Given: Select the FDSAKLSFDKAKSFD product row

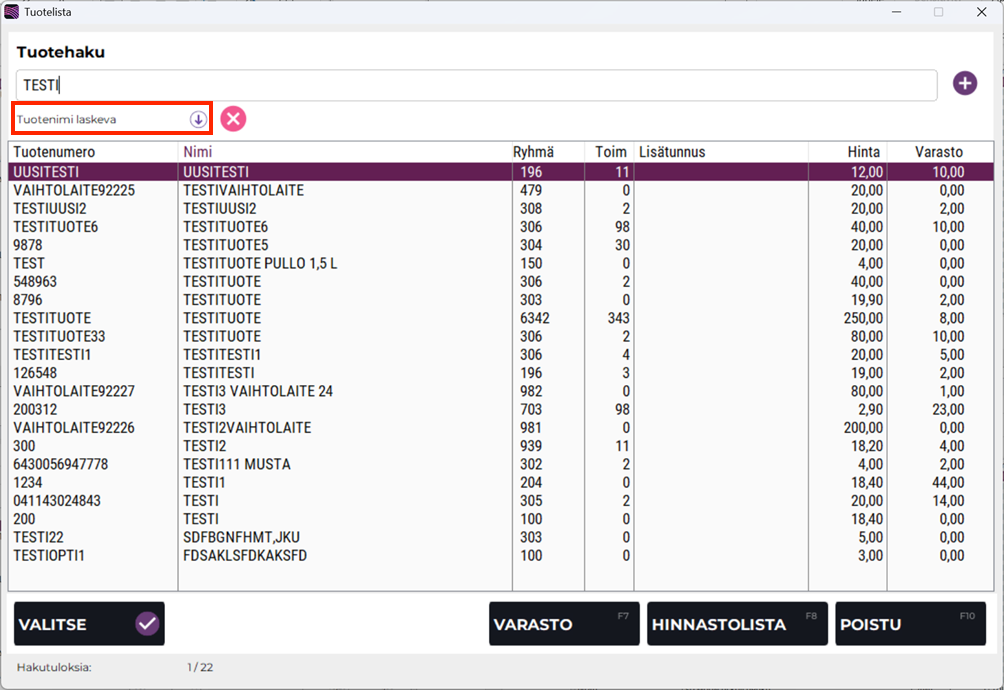Looking at the screenshot, I should pyautogui.click(x=245, y=555).
